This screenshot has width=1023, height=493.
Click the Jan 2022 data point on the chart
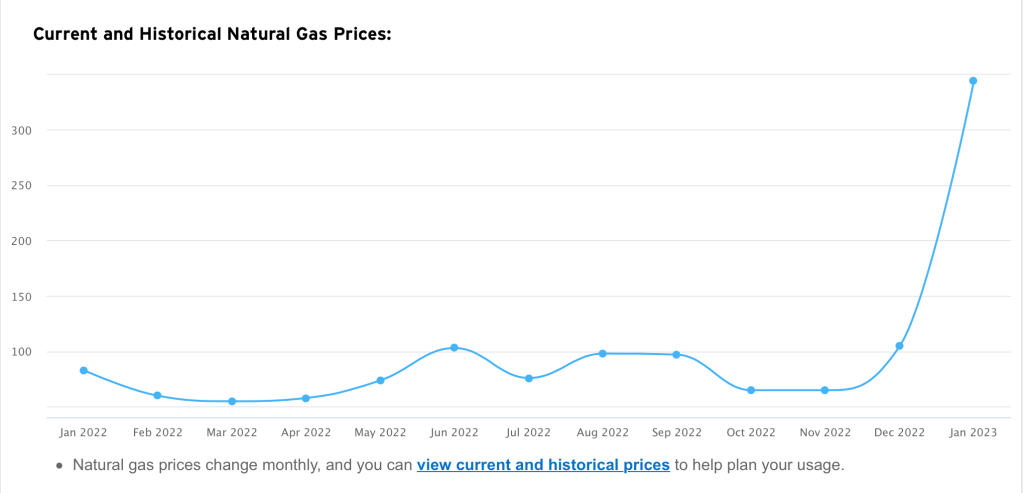coord(84,370)
